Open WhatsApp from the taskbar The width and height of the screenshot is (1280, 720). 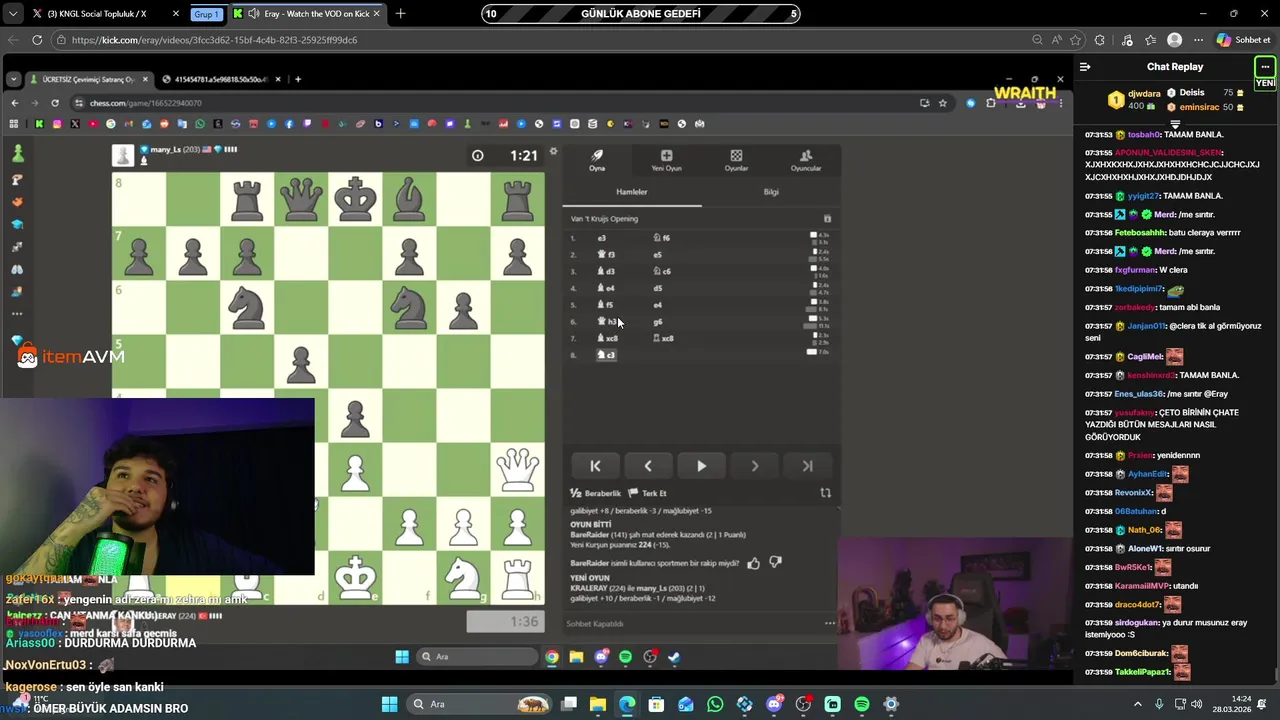click(715, 704)
